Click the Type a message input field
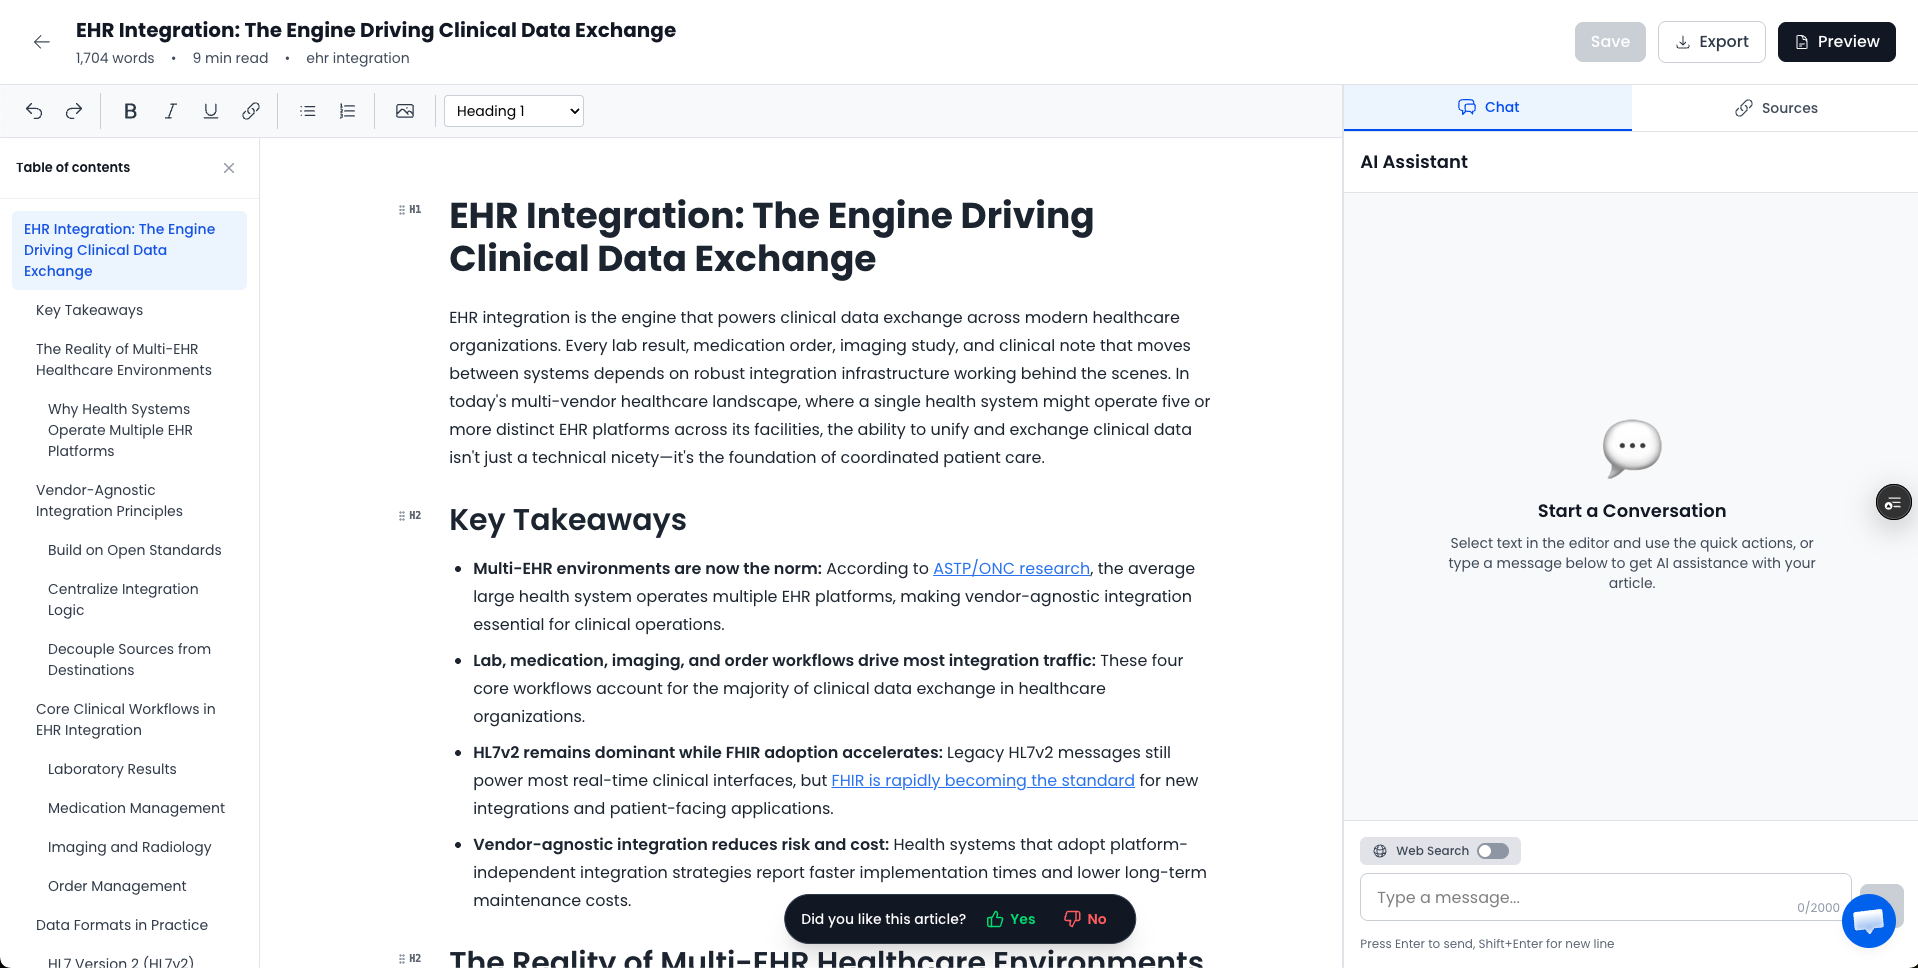This screenshot has height=968, width=1918. (x=1580, y=897)
